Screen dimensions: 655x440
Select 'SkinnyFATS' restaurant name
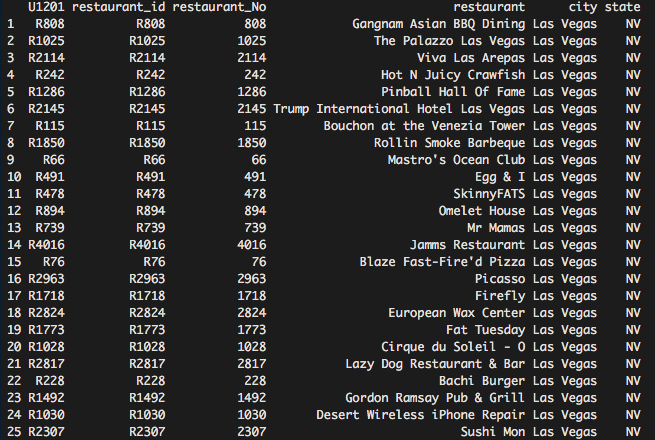pyautogui.click(x=489, y=194)
